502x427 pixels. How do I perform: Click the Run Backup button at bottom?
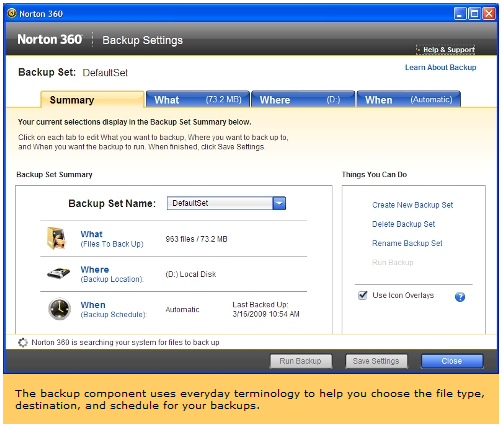tap(301, 361)
